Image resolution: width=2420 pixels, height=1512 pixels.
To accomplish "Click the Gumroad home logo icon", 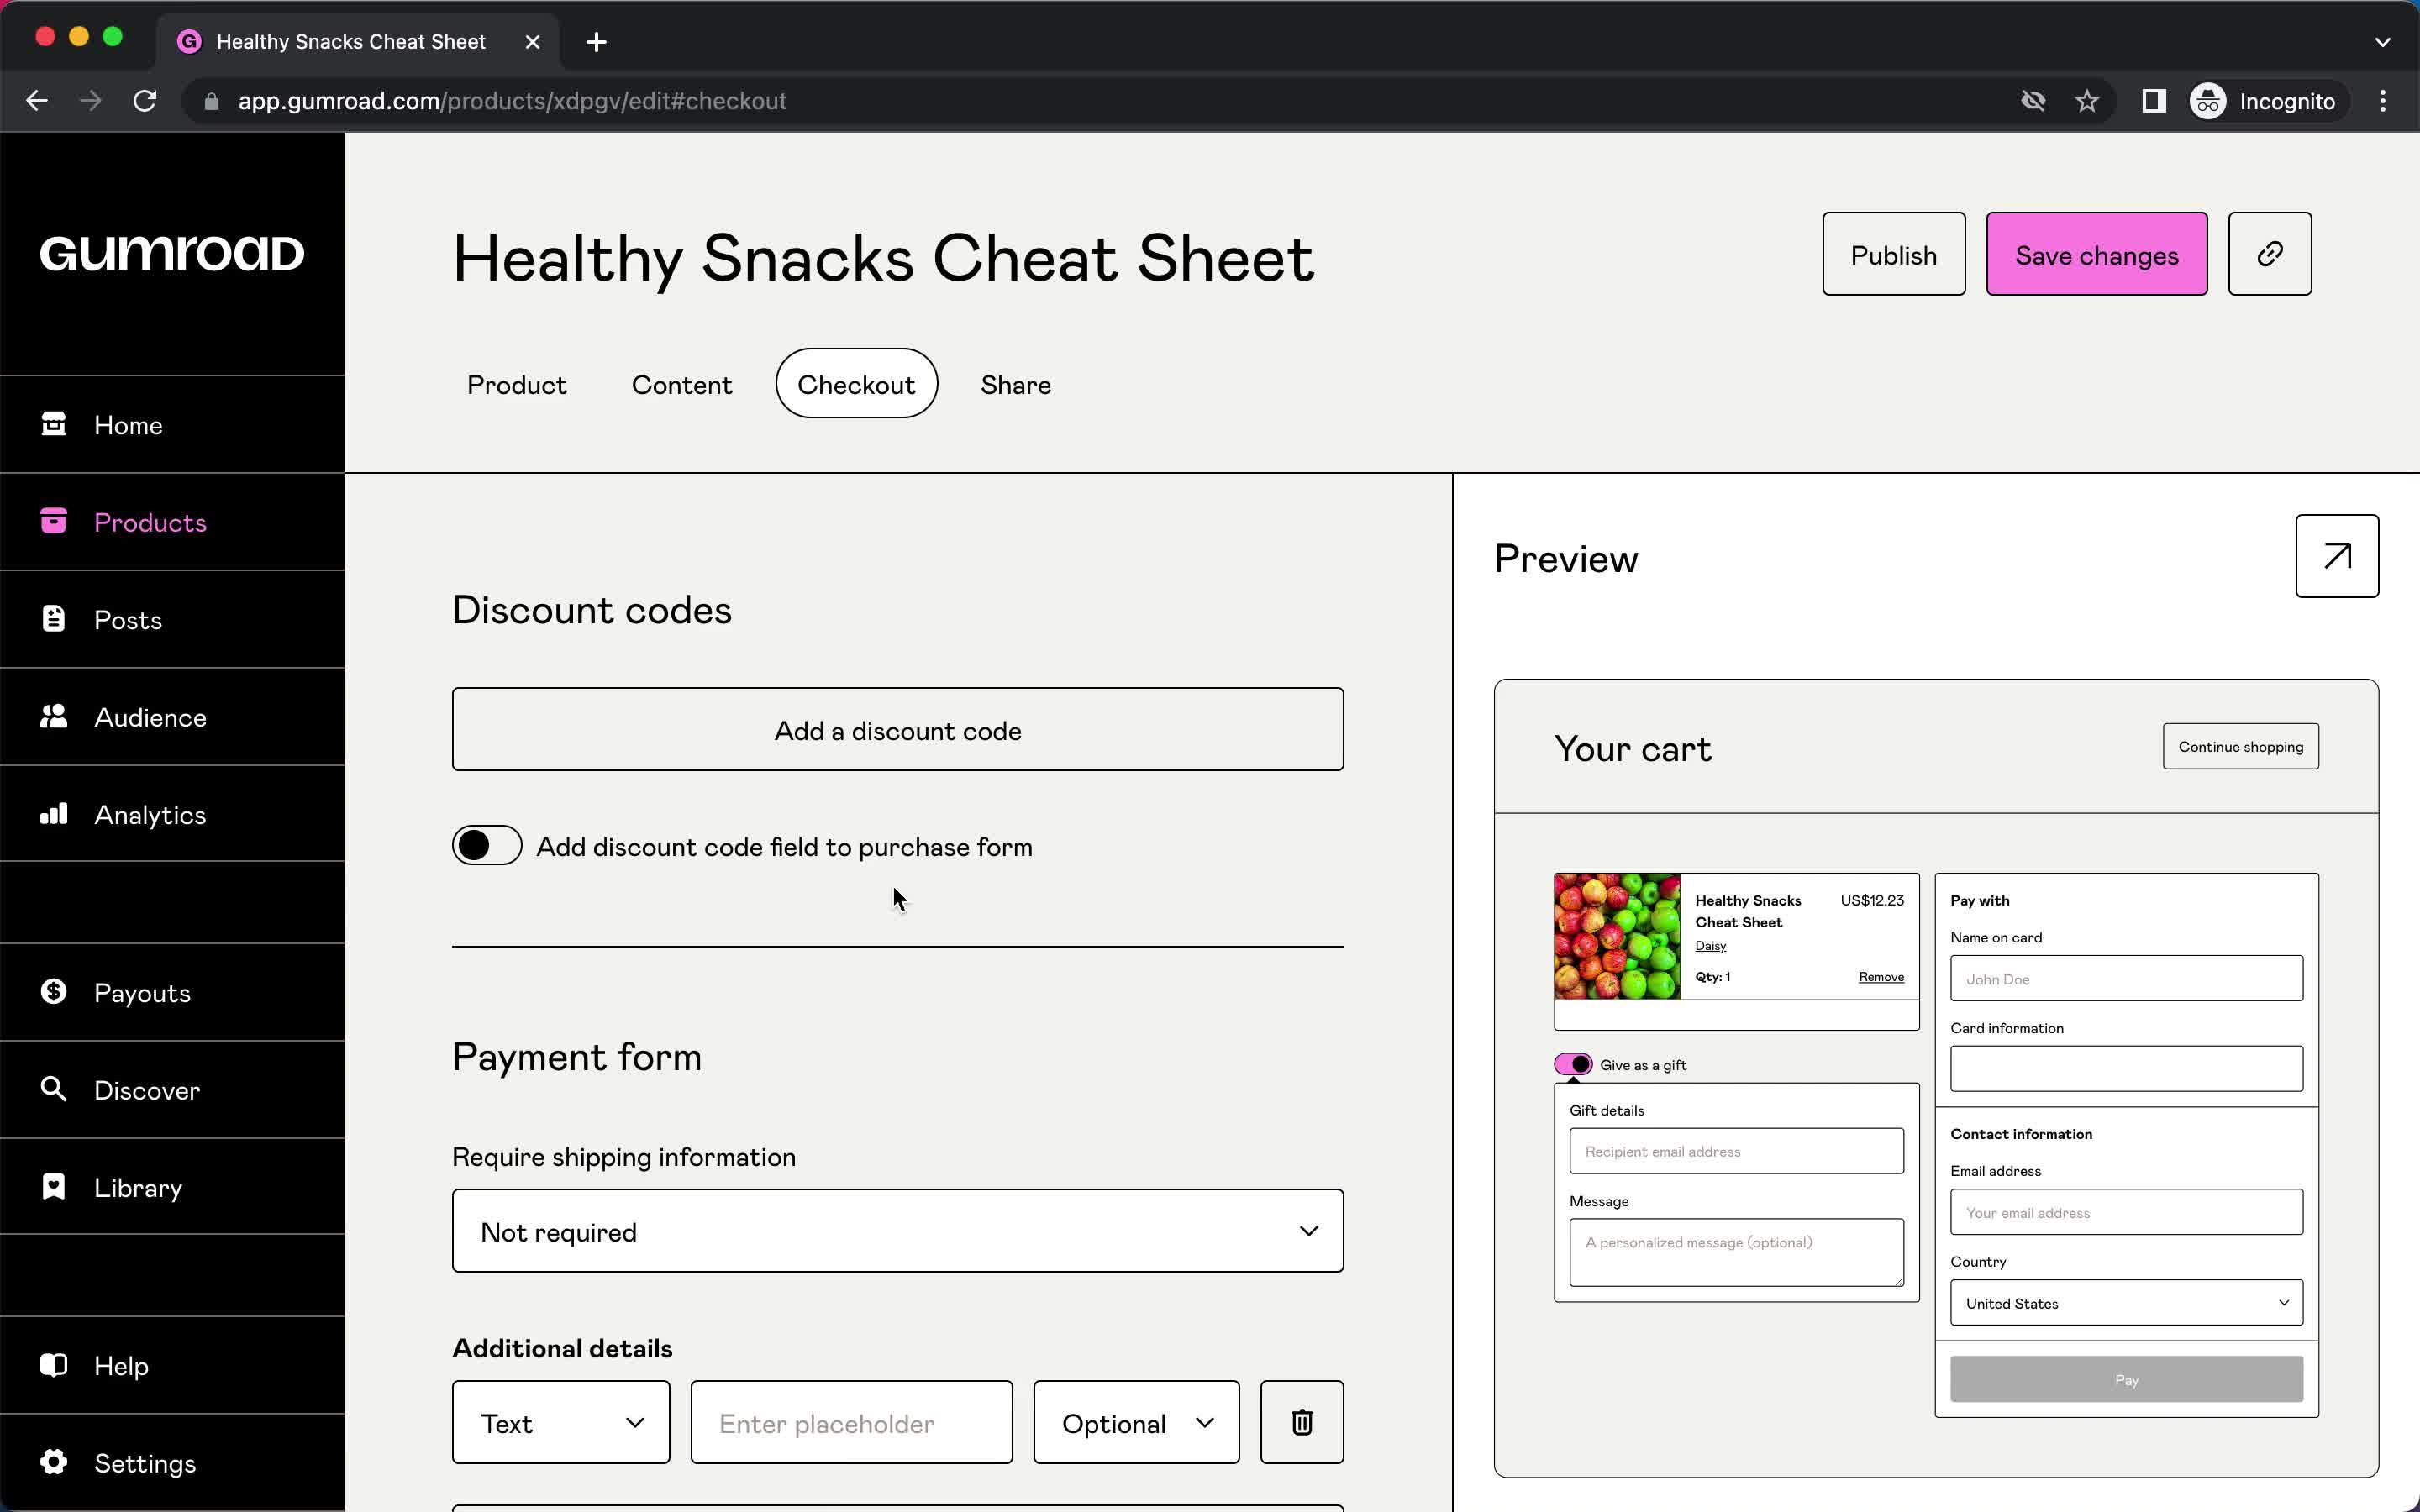I will (171, 253).
